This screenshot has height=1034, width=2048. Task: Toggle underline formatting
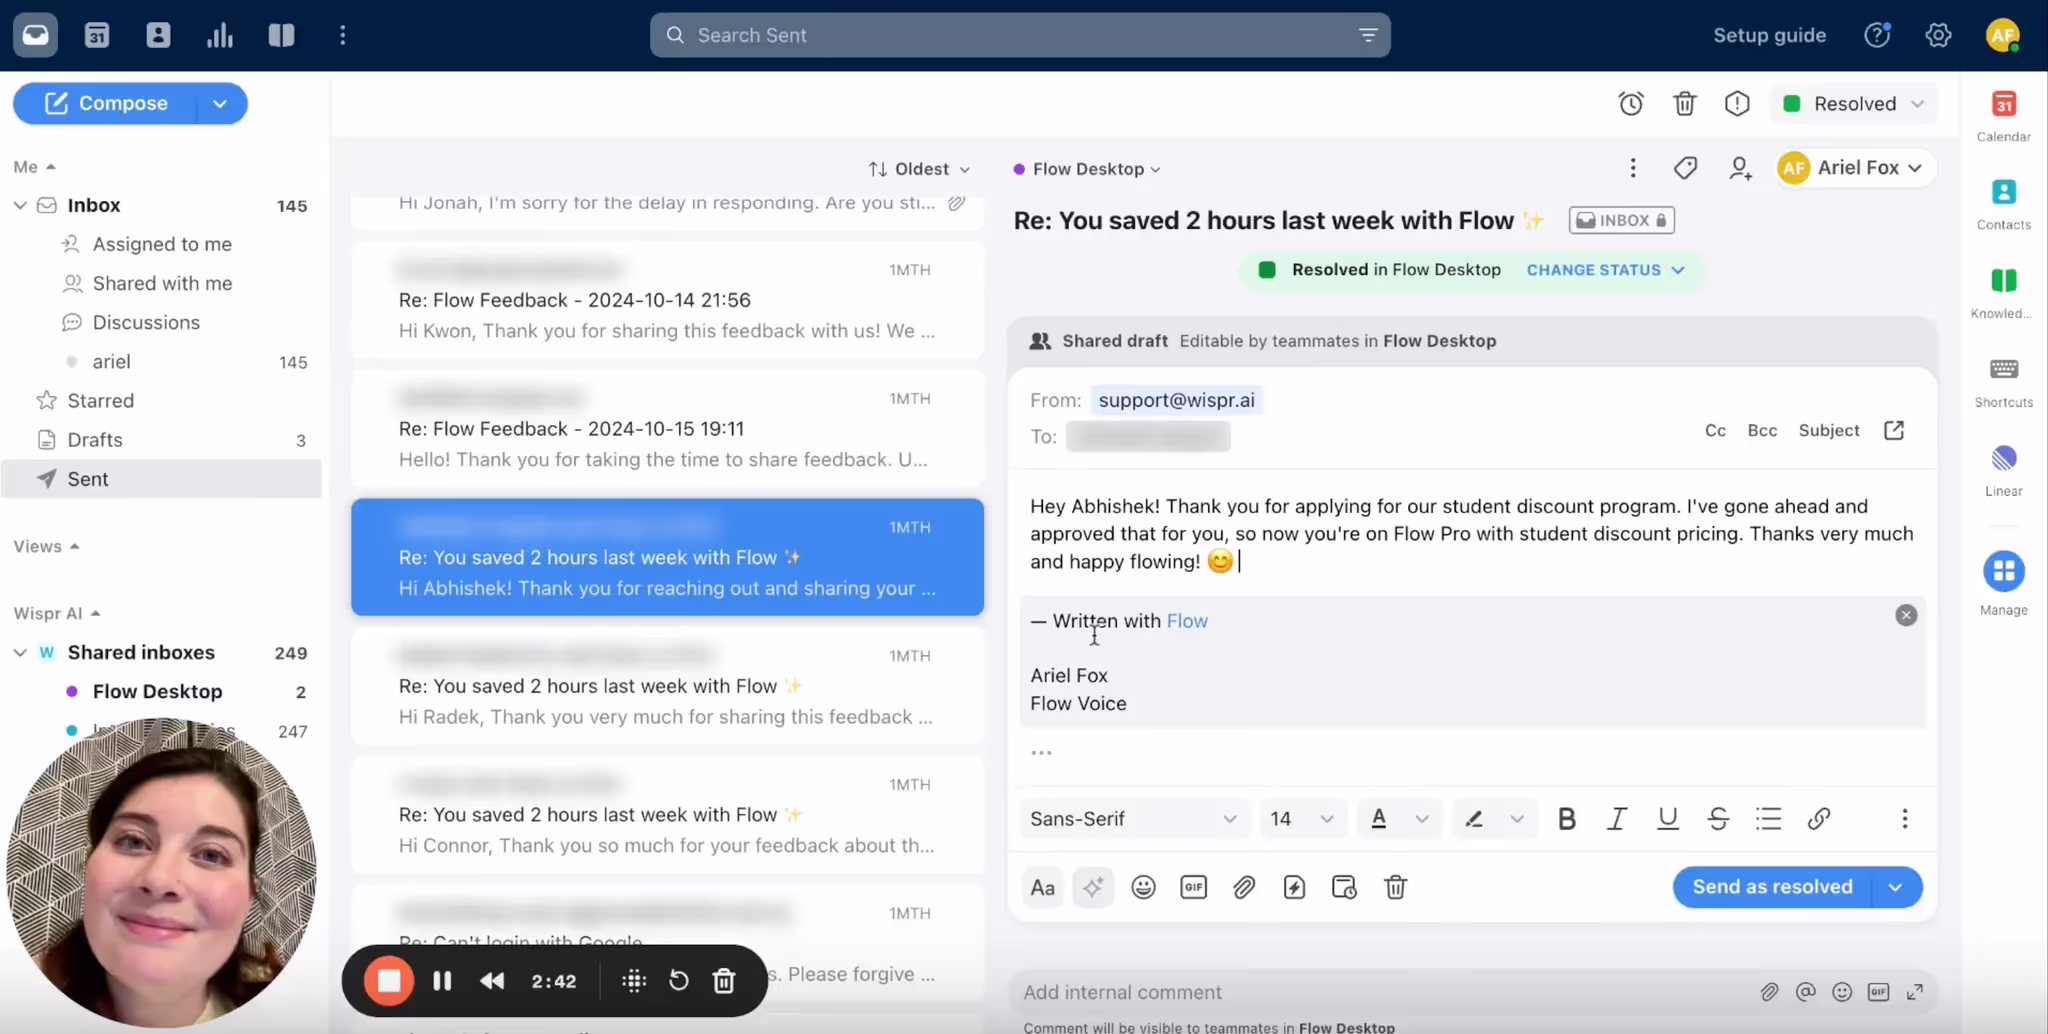[x=1667, y=819]
